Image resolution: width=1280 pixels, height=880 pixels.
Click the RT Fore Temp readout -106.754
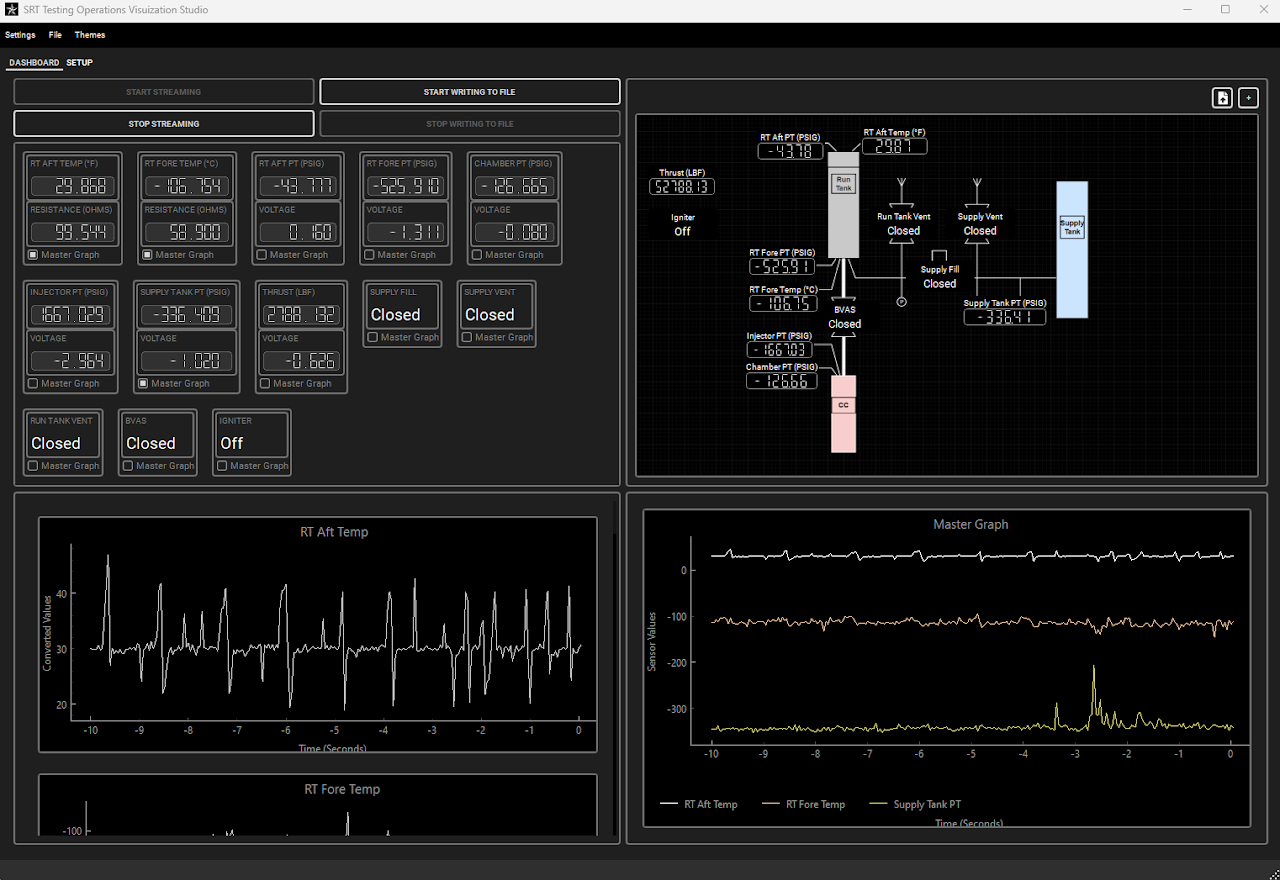coord(187,186)
